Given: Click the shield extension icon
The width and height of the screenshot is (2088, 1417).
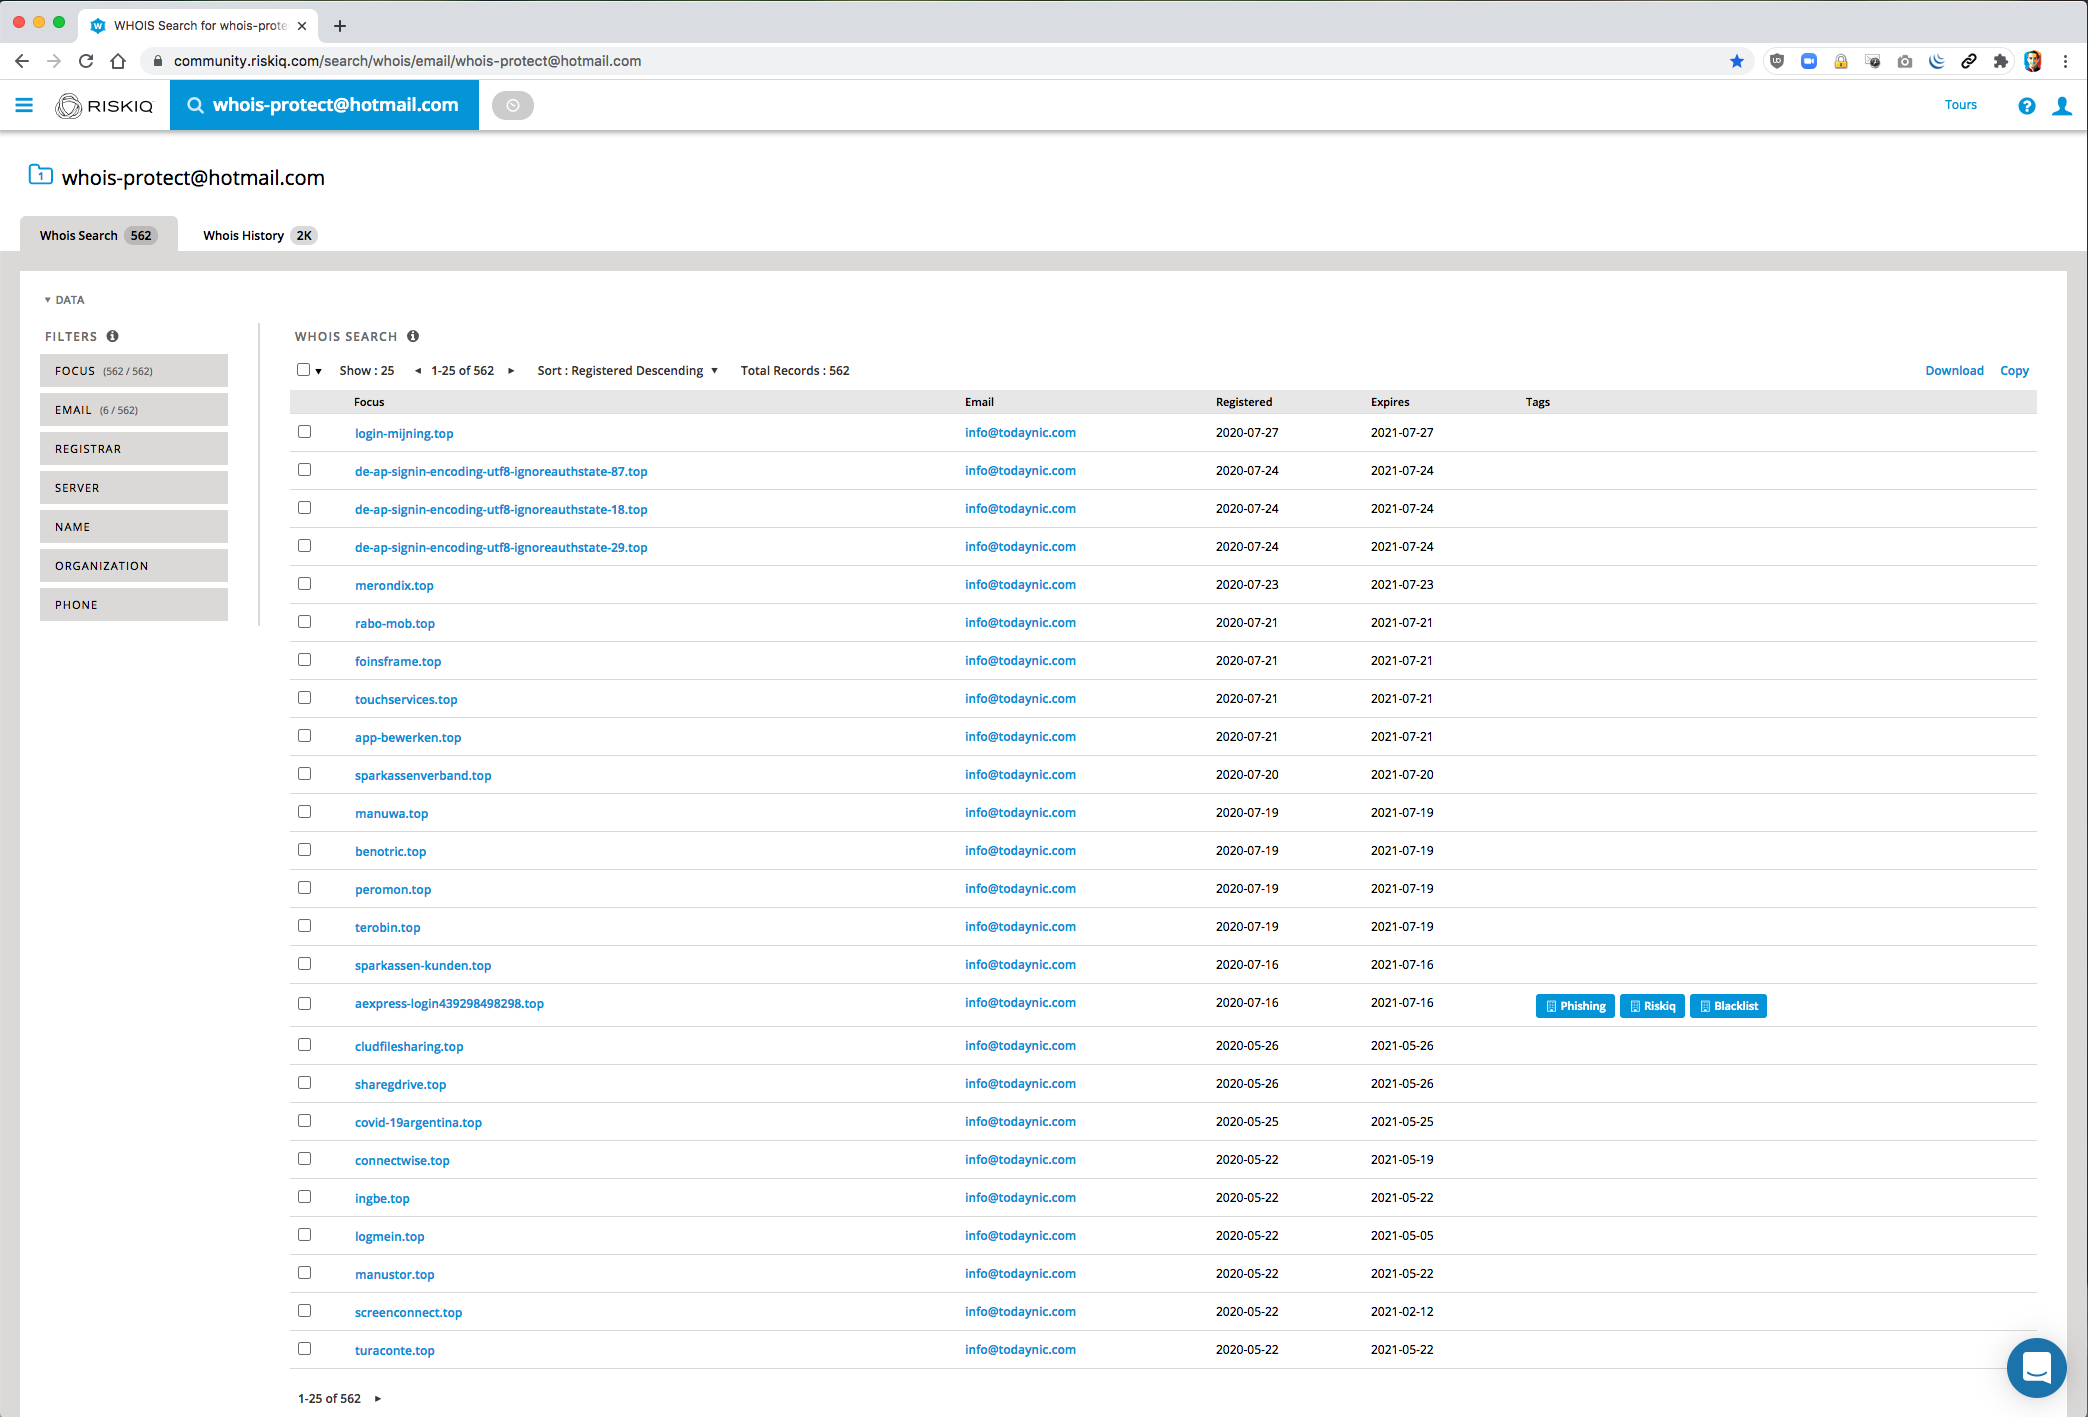Looking at the screenshot, I should tap(1777, 61).
